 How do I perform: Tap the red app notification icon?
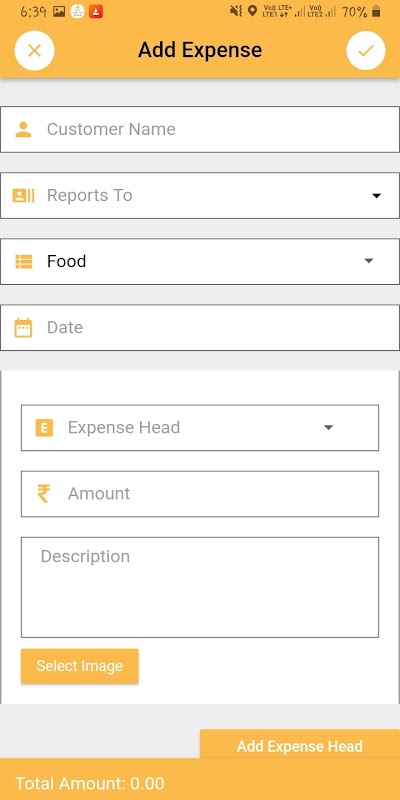(95, 11)
